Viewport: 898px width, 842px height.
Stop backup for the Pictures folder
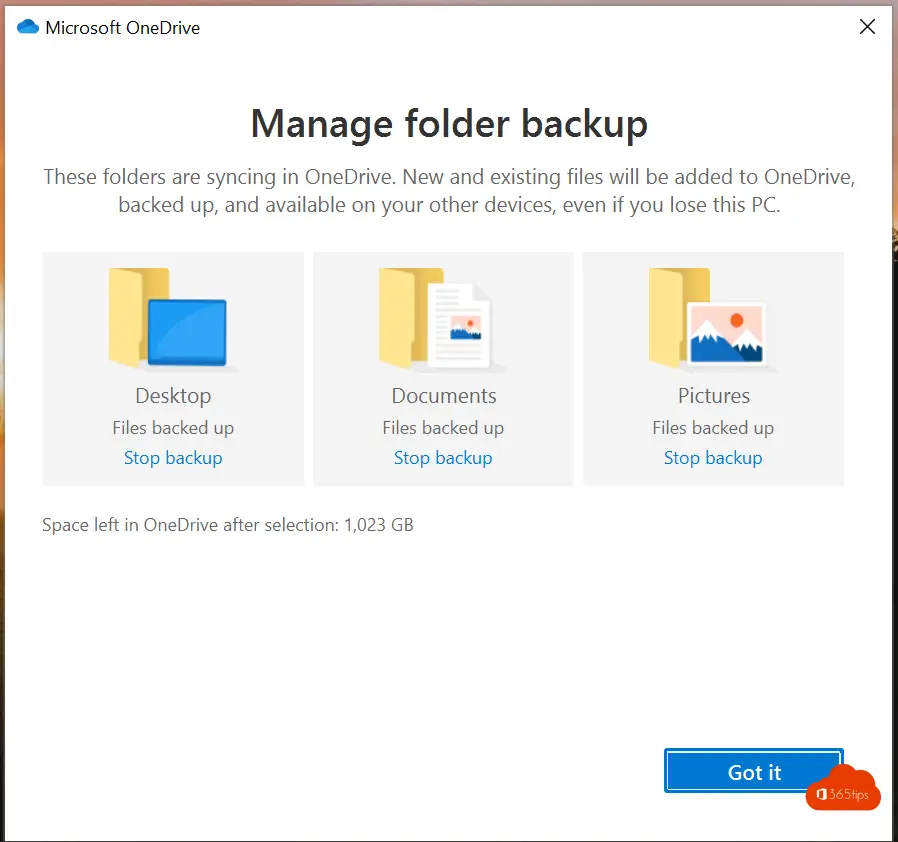tap(713, 458)
